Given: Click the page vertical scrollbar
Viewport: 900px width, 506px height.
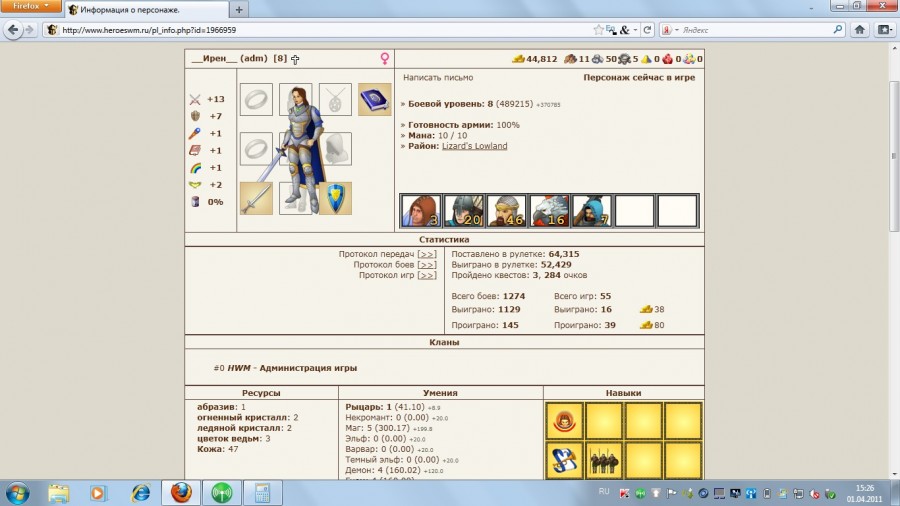Looking at the screenshot, I should [x=894, y=156].
